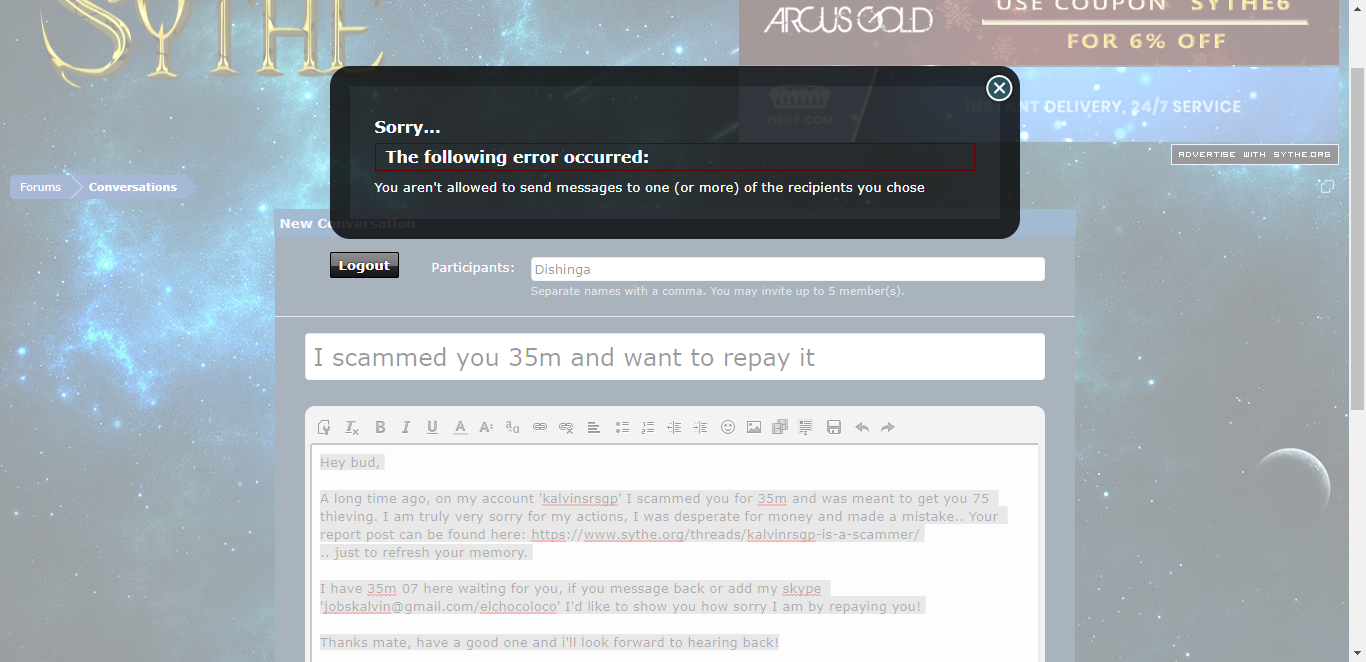The width and height of the screenshot is (1366, 662).
Task: Click the Advertise with Sythe.org link
Action: [1255, 155]
